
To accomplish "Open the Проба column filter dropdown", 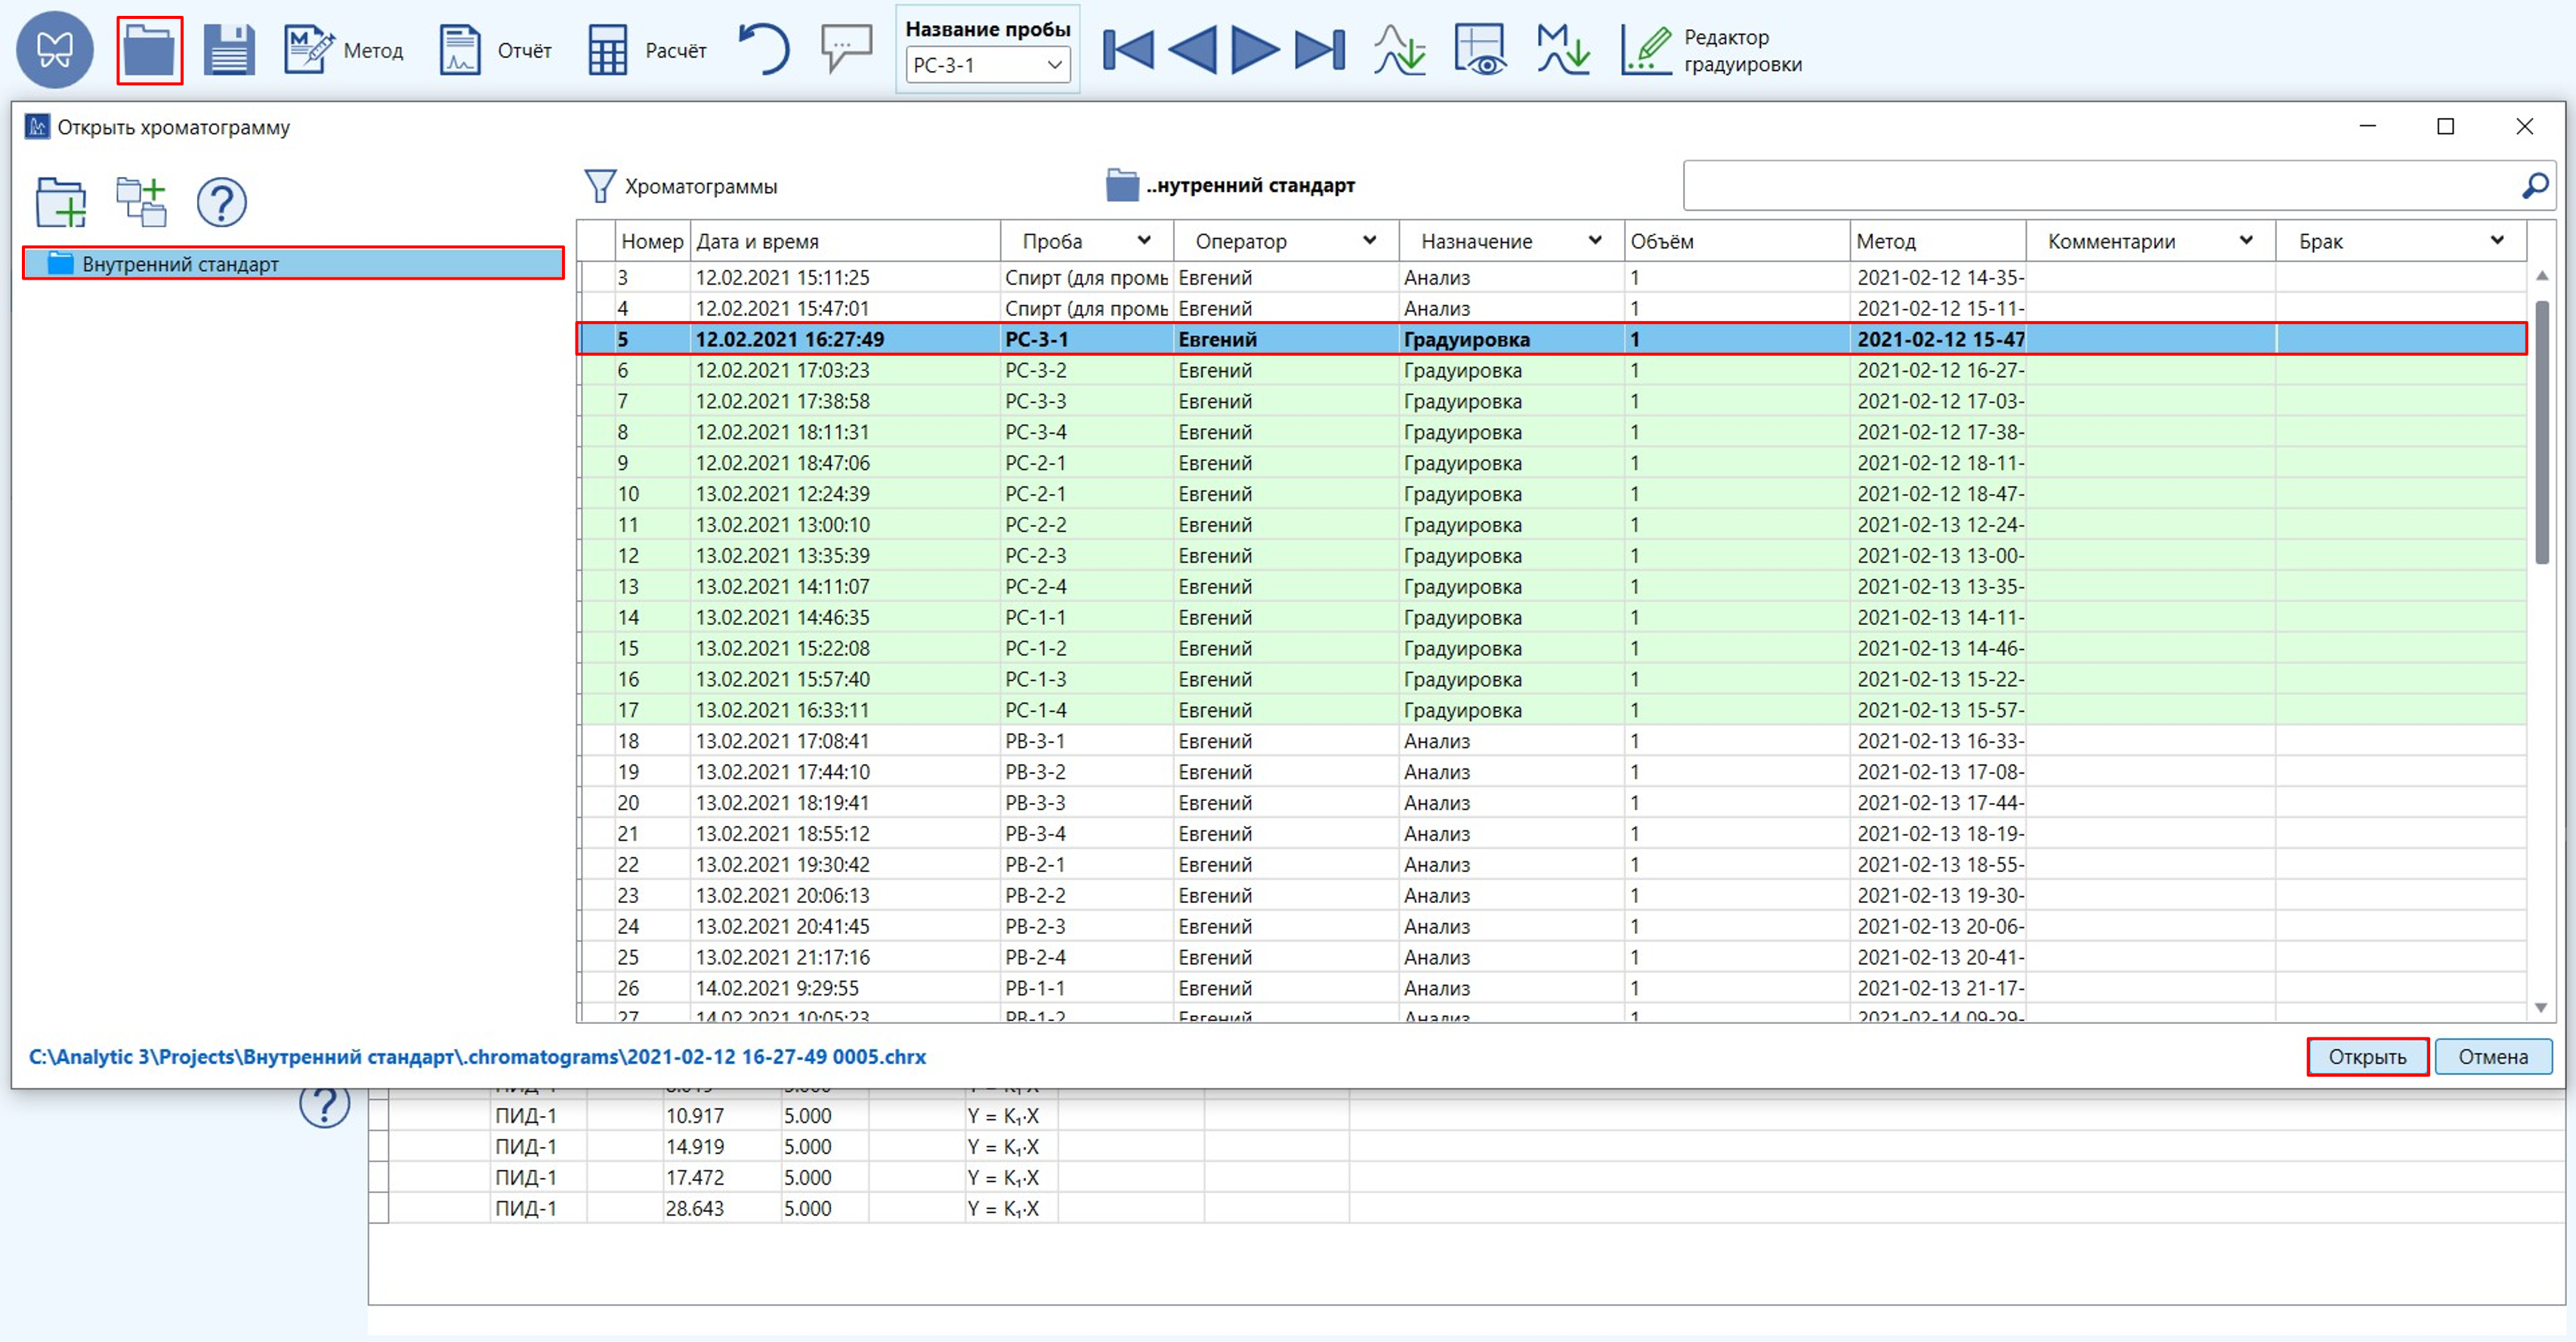I will point(1144,240).
